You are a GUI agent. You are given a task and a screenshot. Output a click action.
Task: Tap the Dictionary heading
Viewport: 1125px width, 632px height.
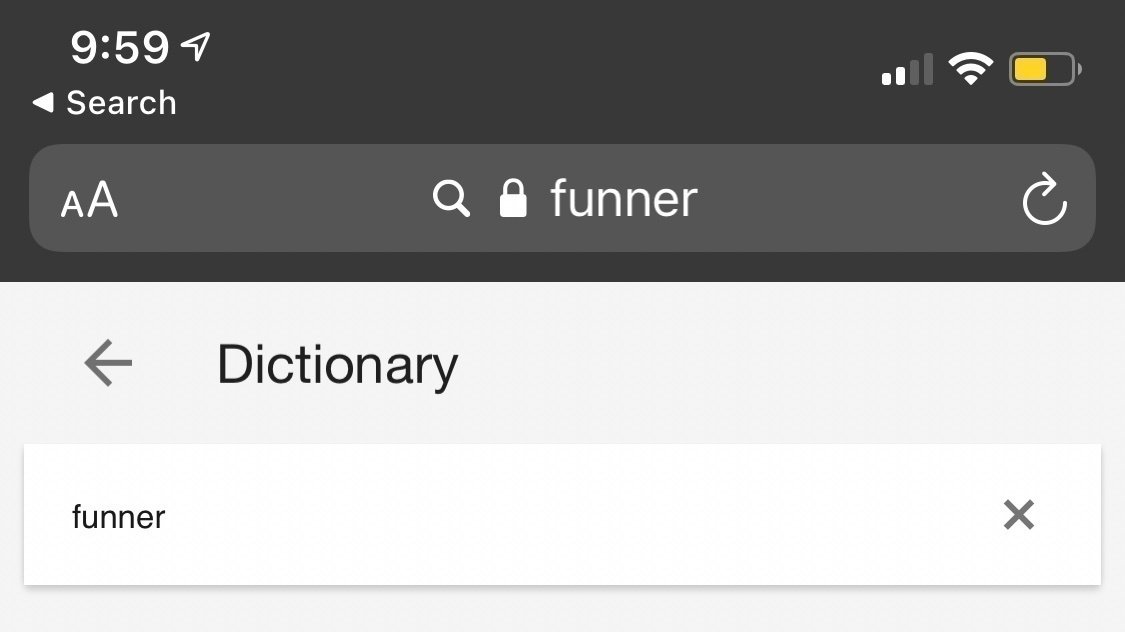(x=337, y=363)
